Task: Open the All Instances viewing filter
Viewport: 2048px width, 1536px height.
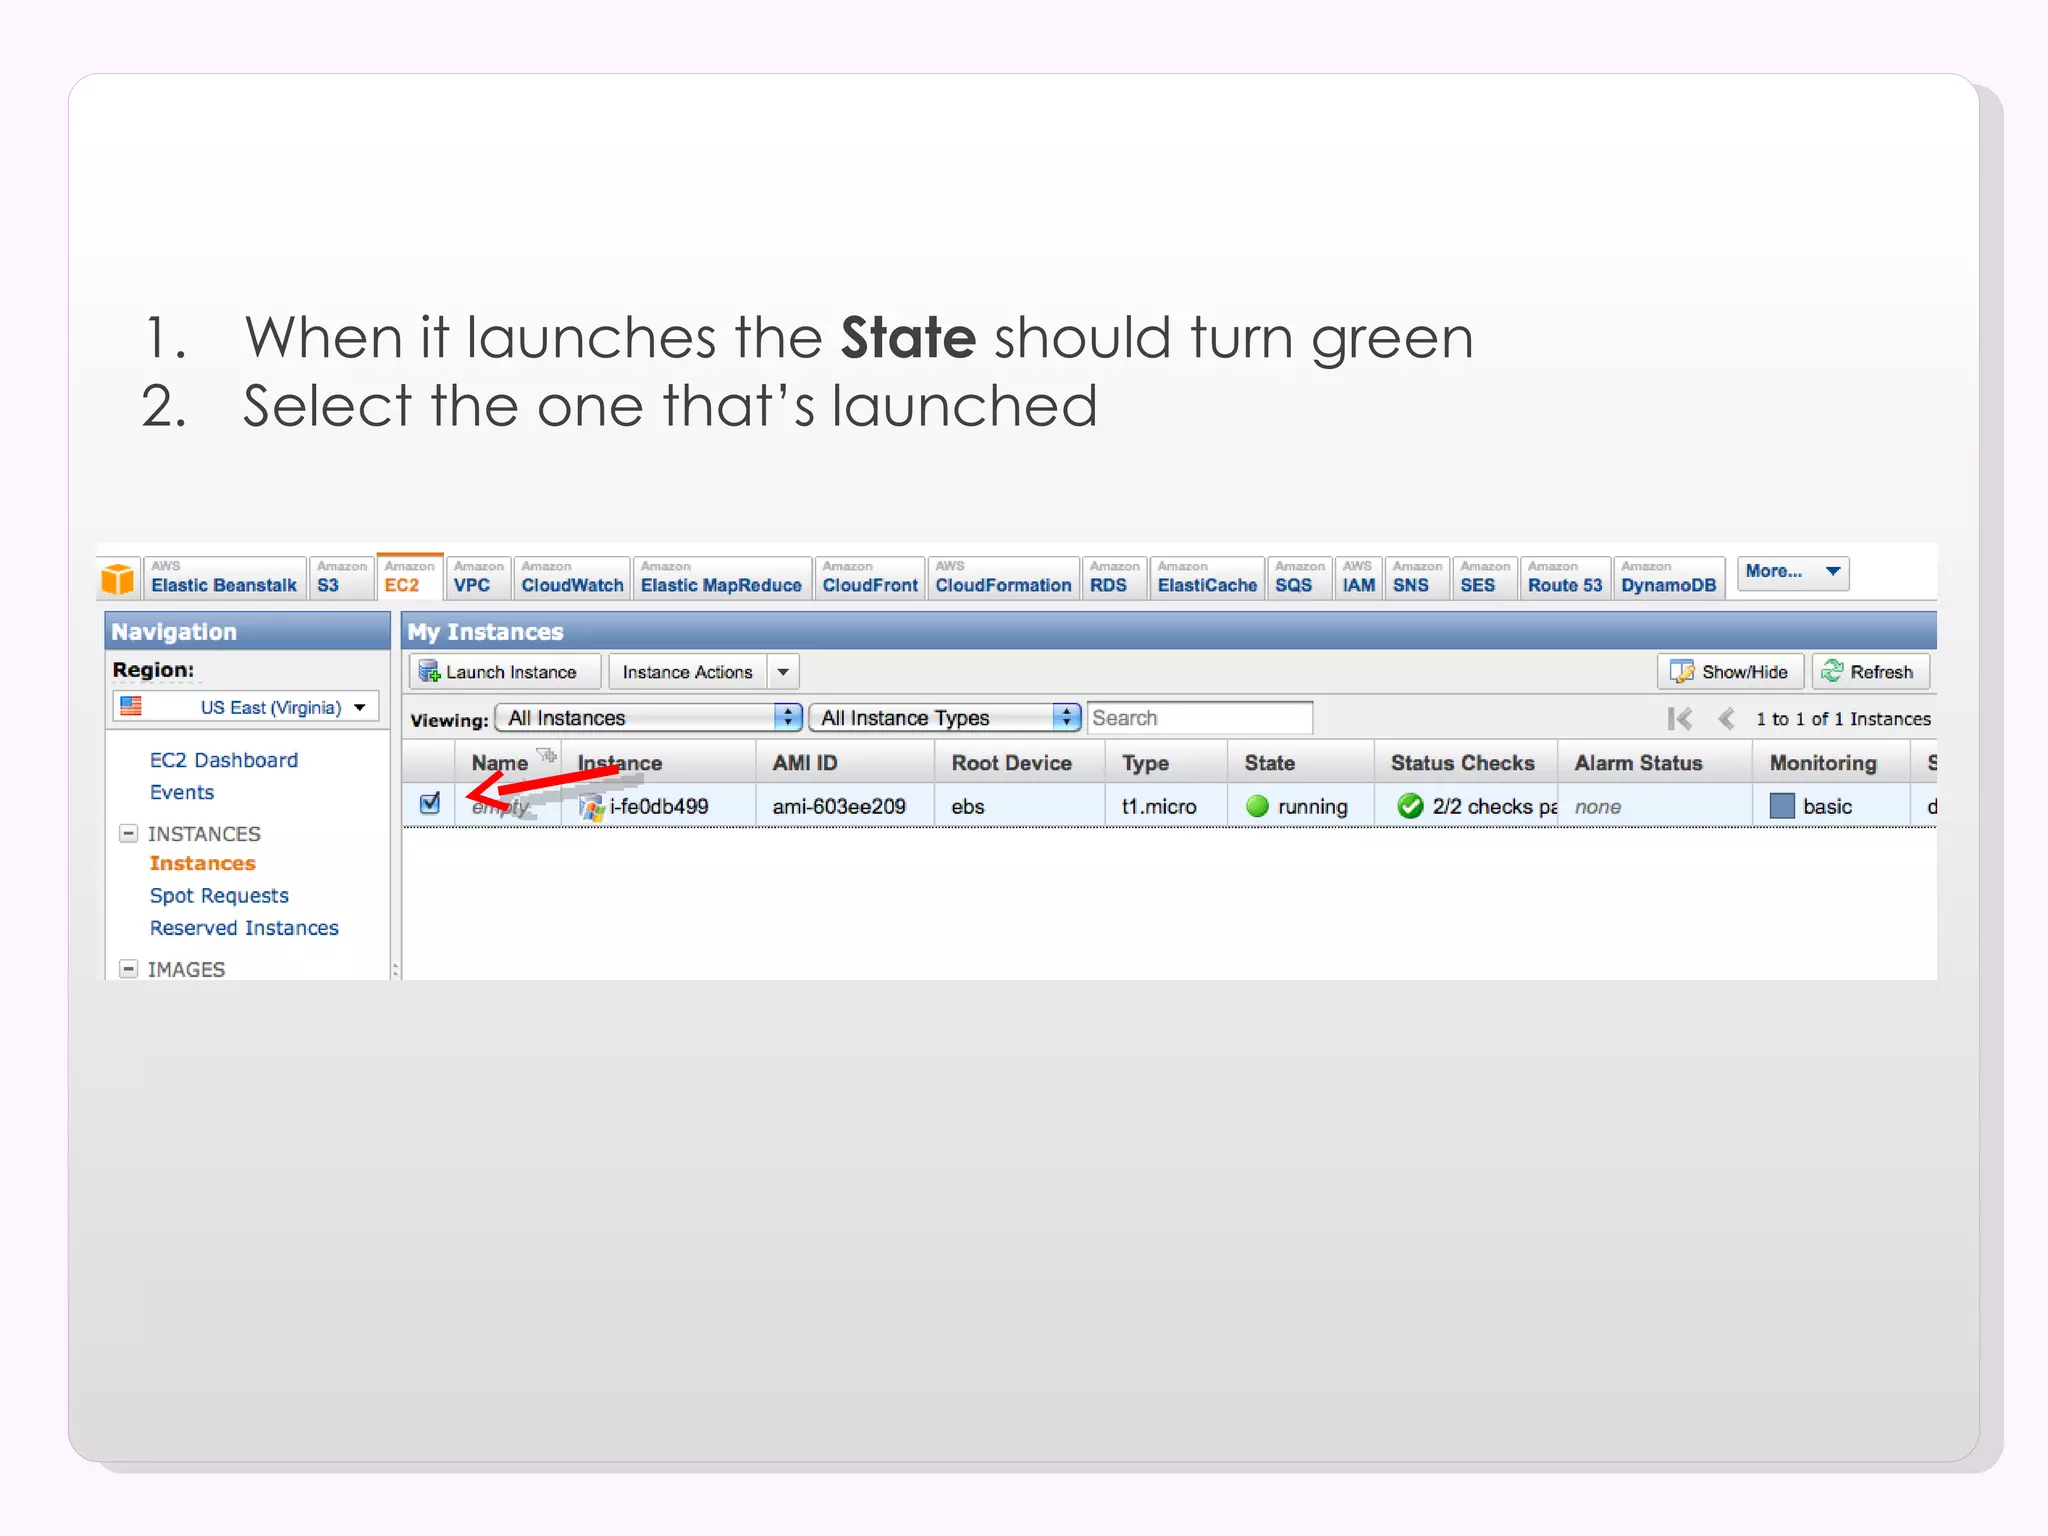Action: pyautogui.click(x=649, y=717)
